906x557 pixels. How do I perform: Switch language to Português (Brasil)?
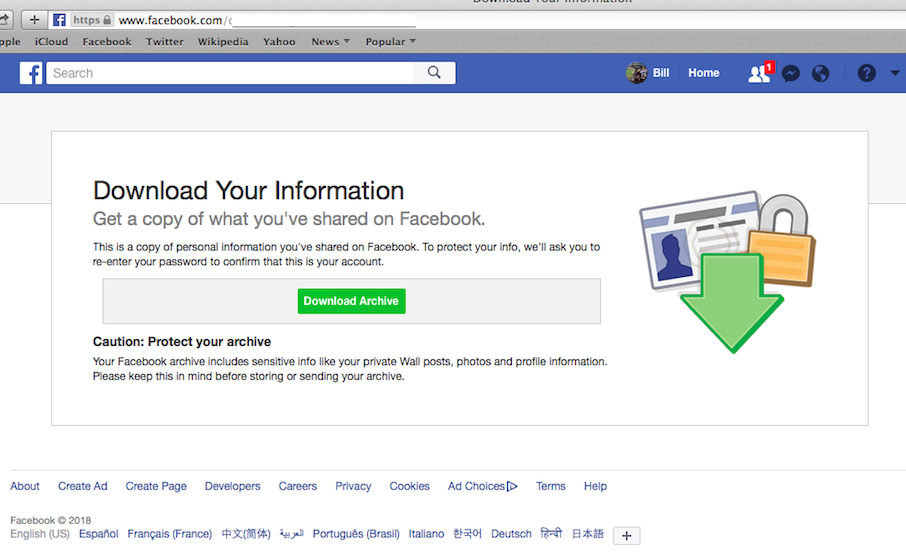(356, 534)
